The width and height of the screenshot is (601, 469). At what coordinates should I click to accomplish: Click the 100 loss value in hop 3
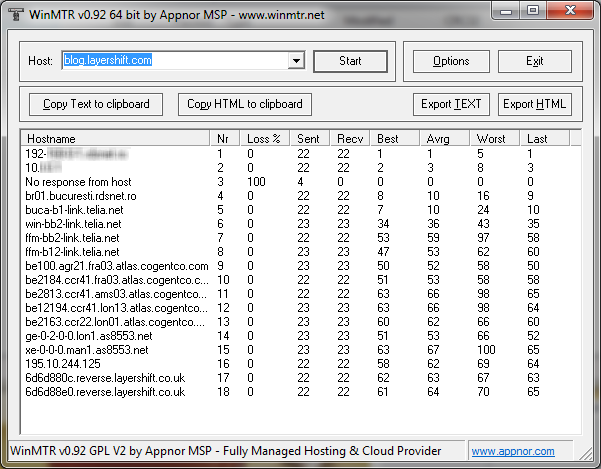point(256,182)
